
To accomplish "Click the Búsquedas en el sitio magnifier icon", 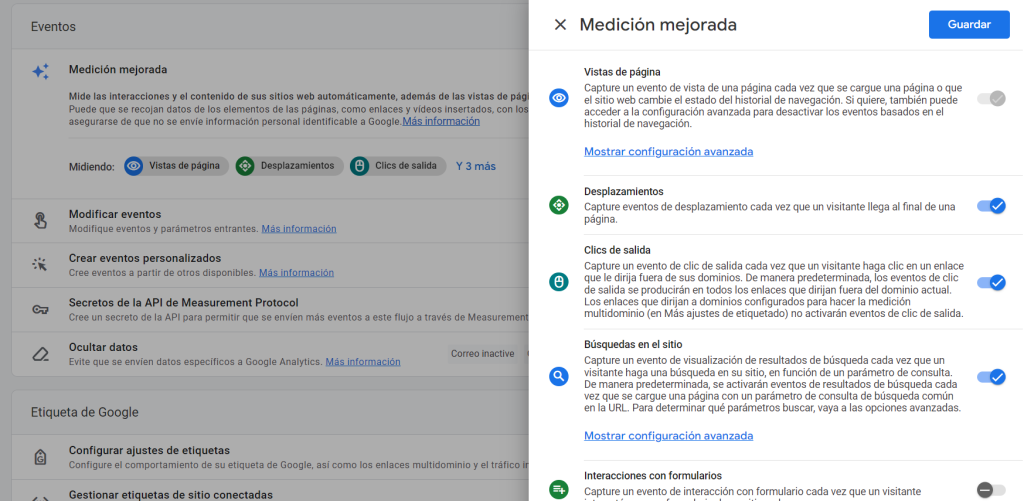I will (x=559, y=377).
